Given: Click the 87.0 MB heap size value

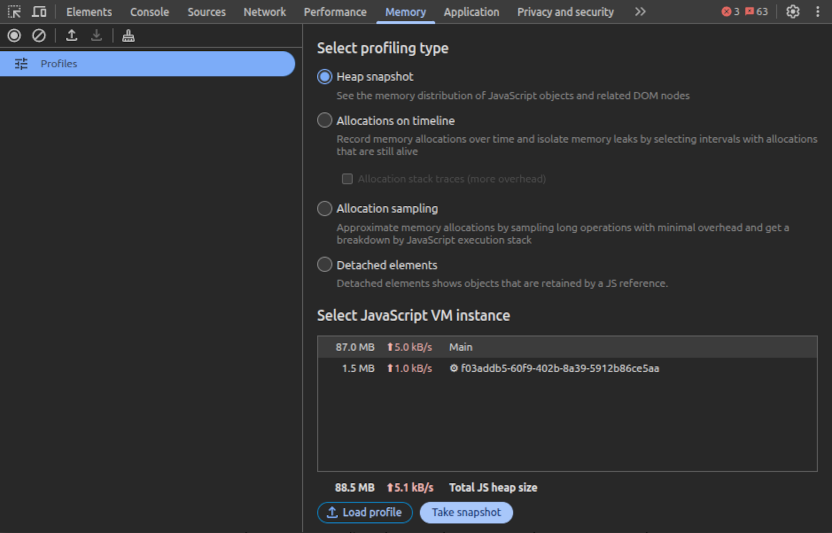Looking at the screenshot, I should point(355,347).
